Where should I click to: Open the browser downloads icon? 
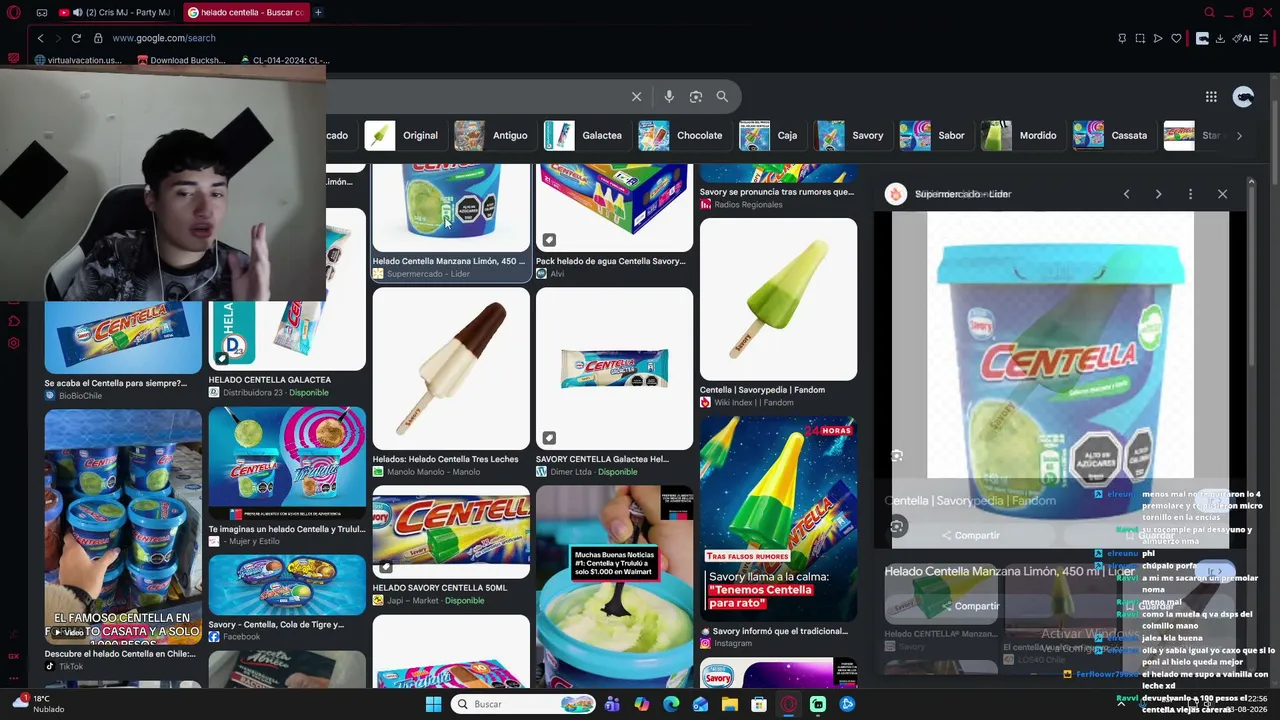point(1220,38)
